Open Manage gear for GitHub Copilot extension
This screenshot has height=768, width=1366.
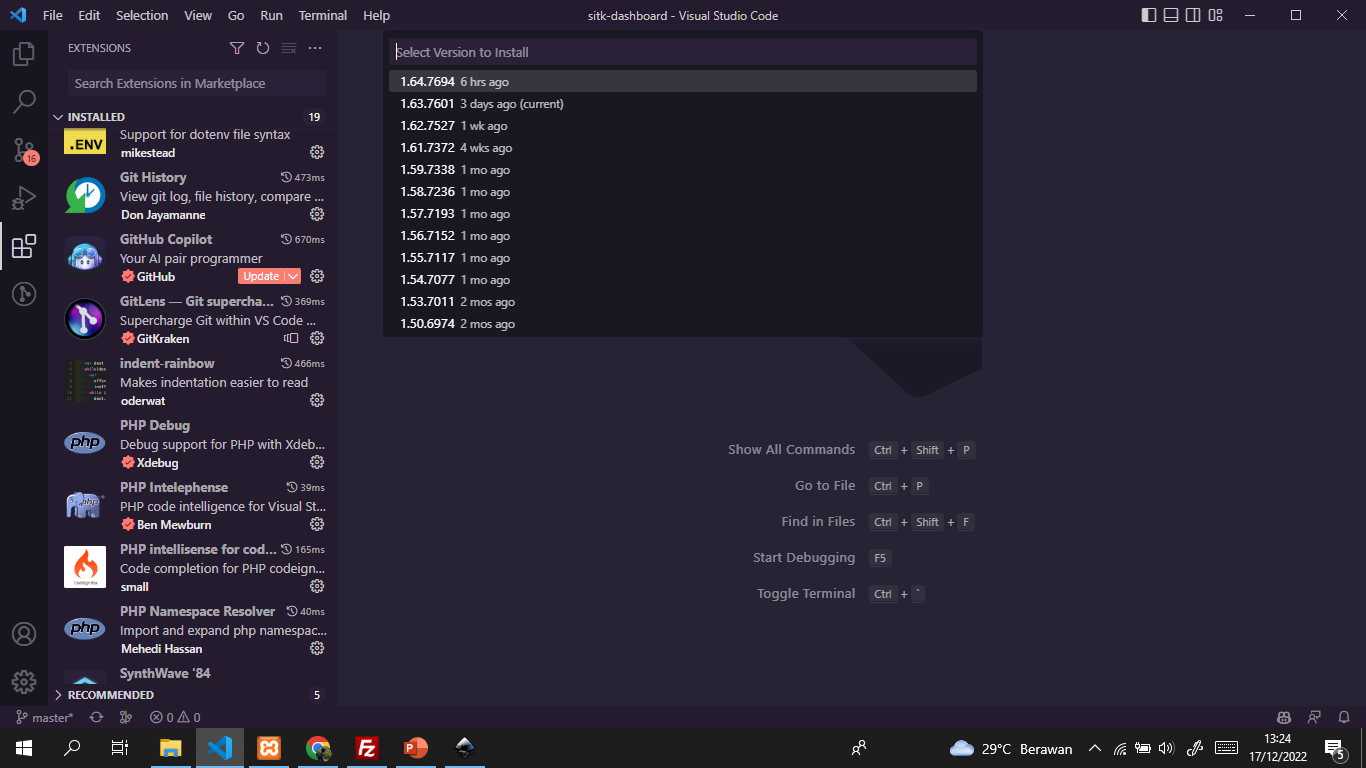pos(317,276)
